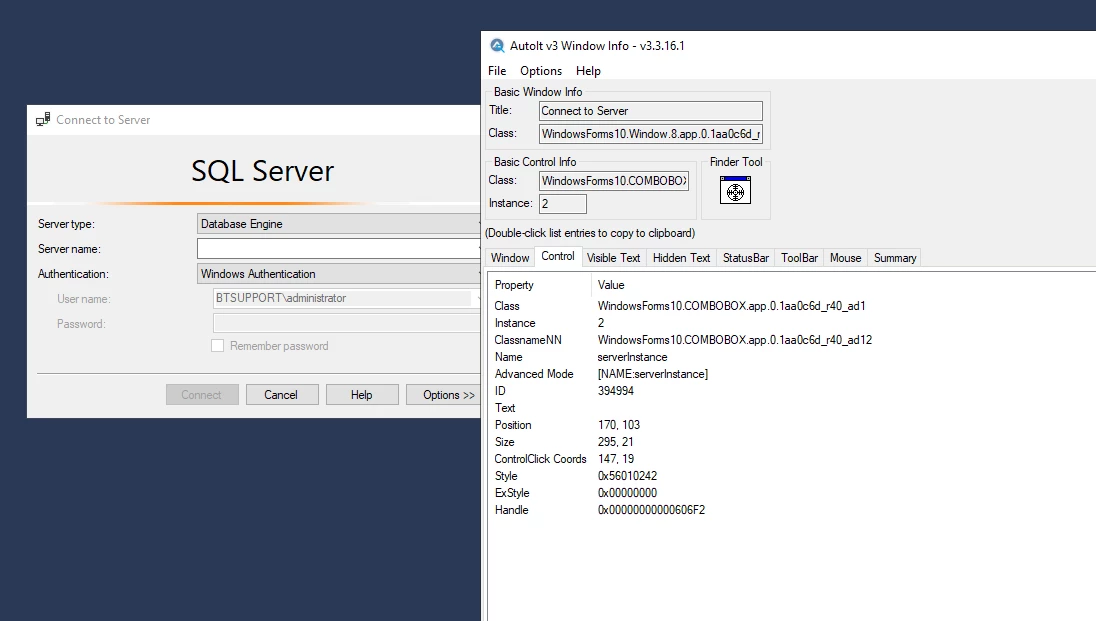1096x621 pixels.
Task: Click the Basic Window Info Title field
Action: point(651,110)
